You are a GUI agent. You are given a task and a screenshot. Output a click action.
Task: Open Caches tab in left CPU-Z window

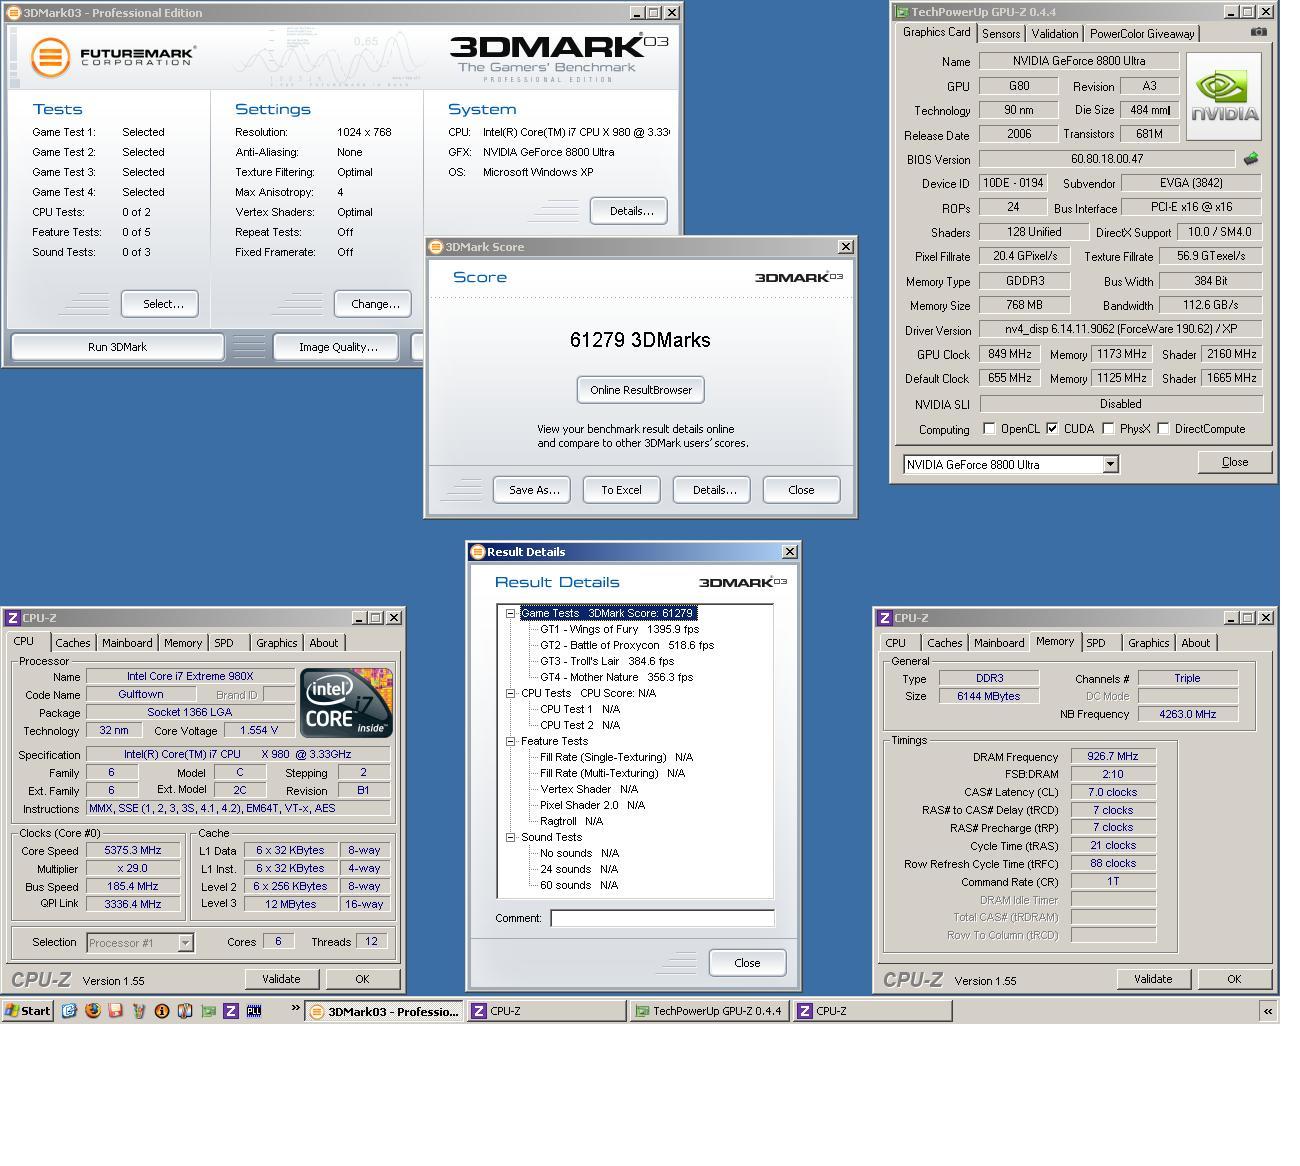pyautogui.click(x=73, y=643)
